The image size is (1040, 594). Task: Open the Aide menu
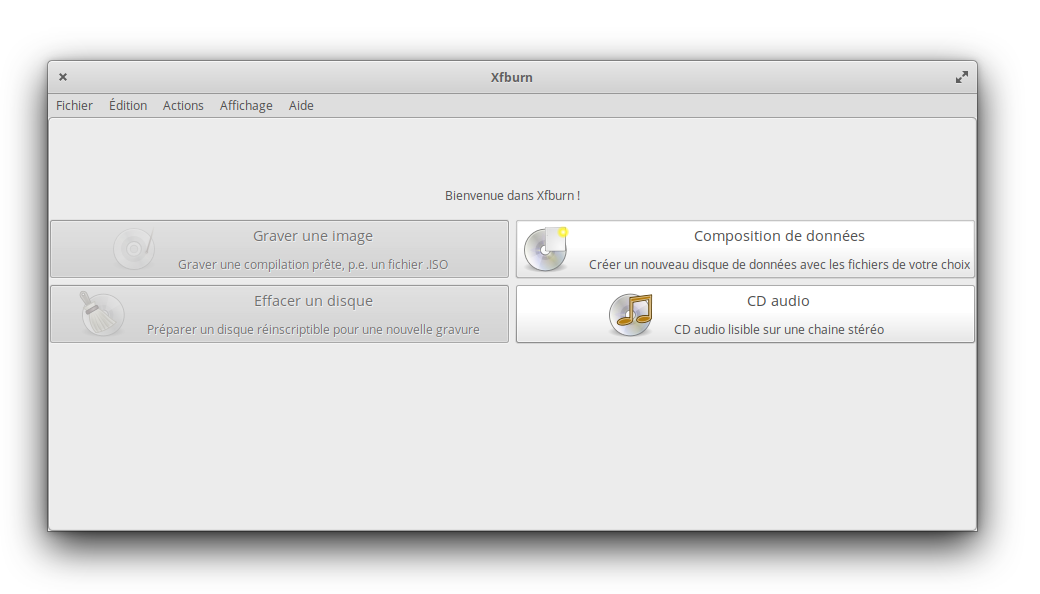click(301, 105)
